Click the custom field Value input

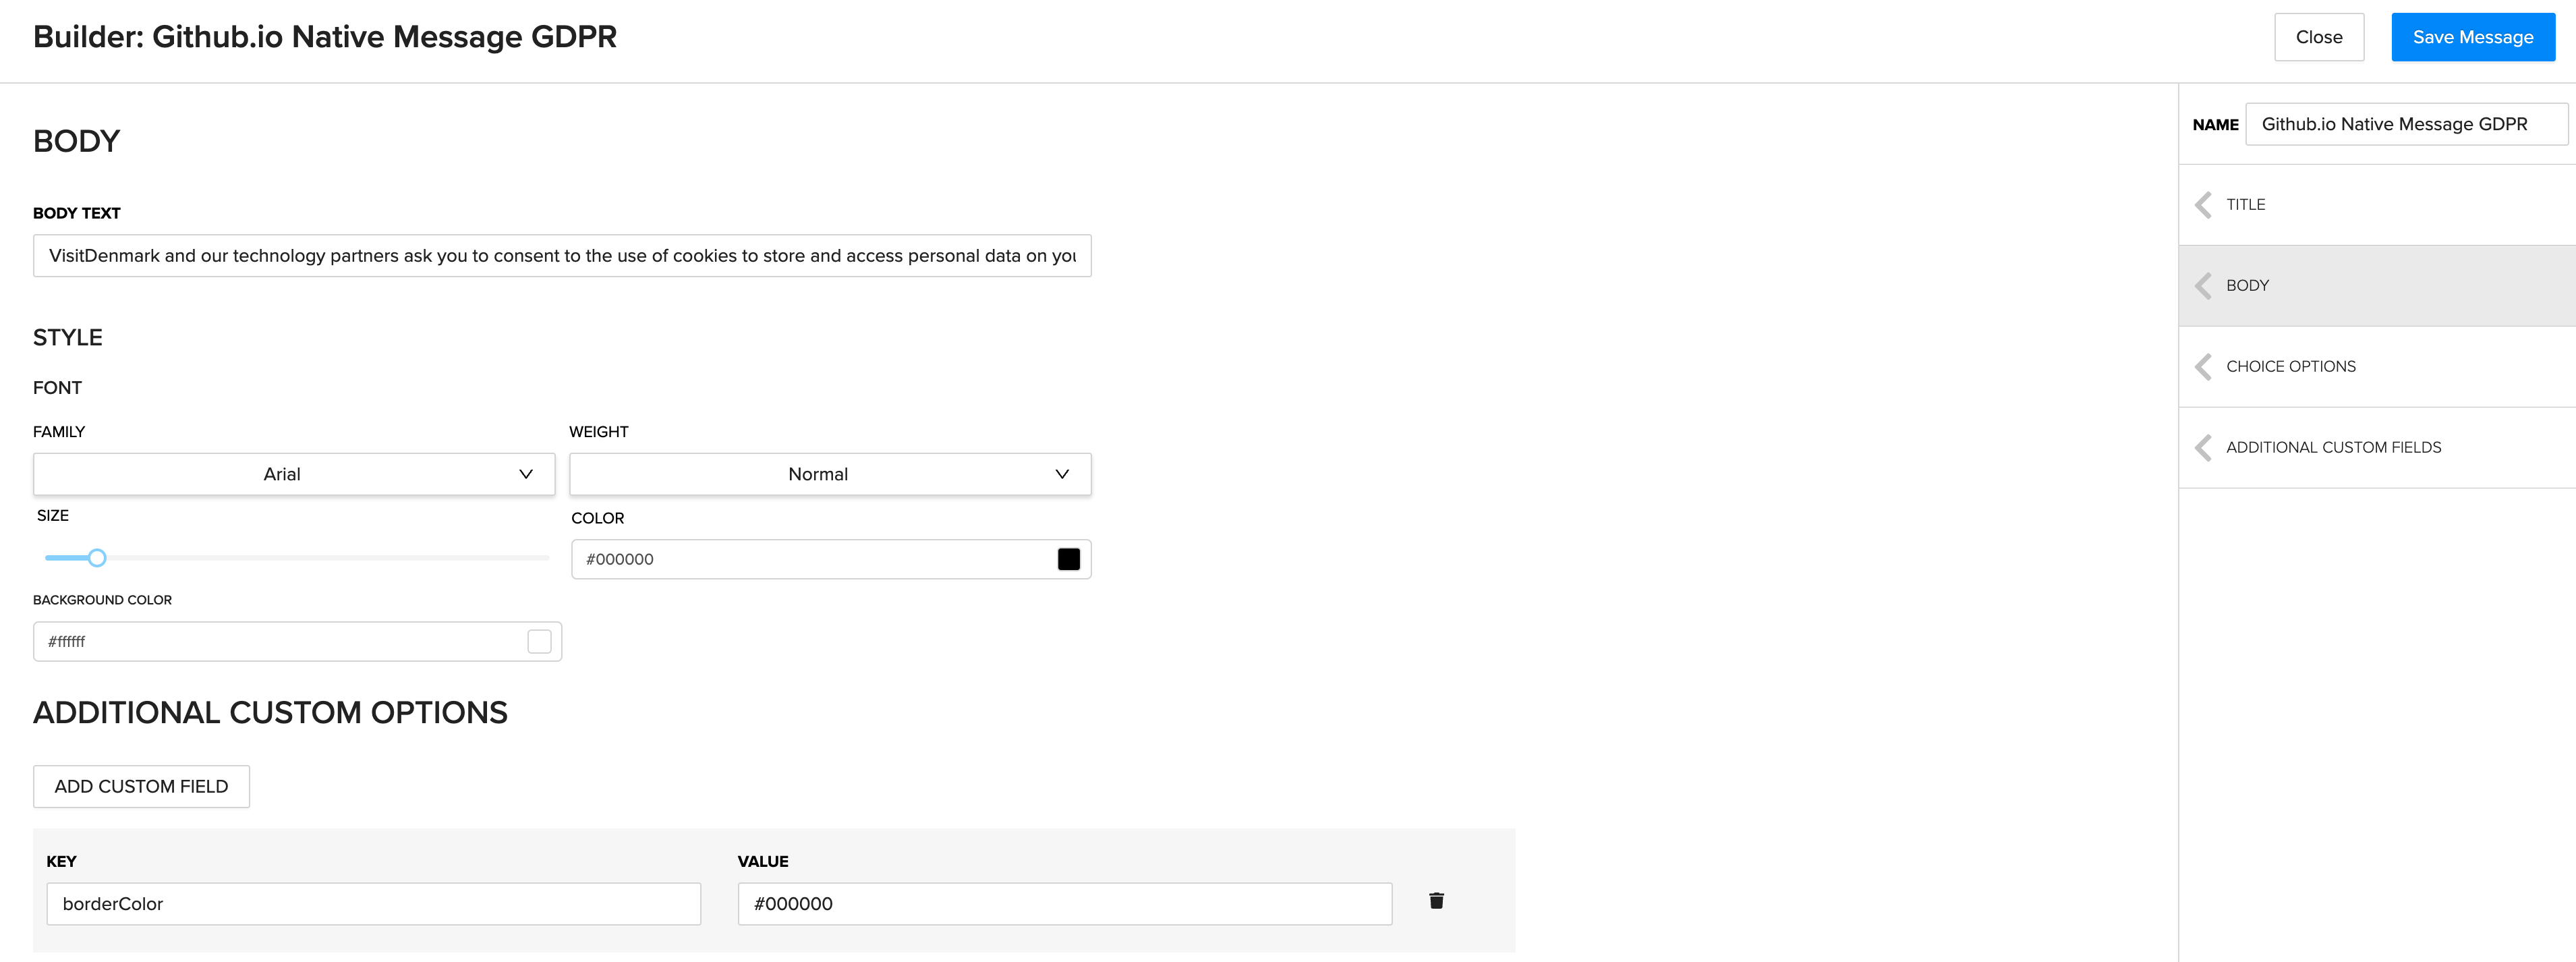(1064, 904)
